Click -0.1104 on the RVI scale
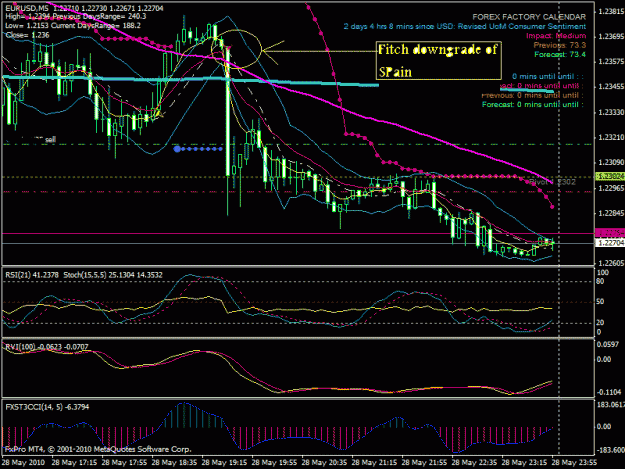 [x=609, y=392]
